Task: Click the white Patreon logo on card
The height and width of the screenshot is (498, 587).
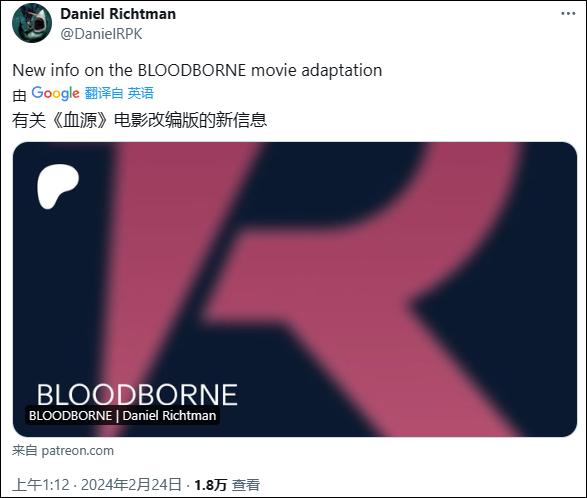Action: pyautogui.click(x=58, y=186)
